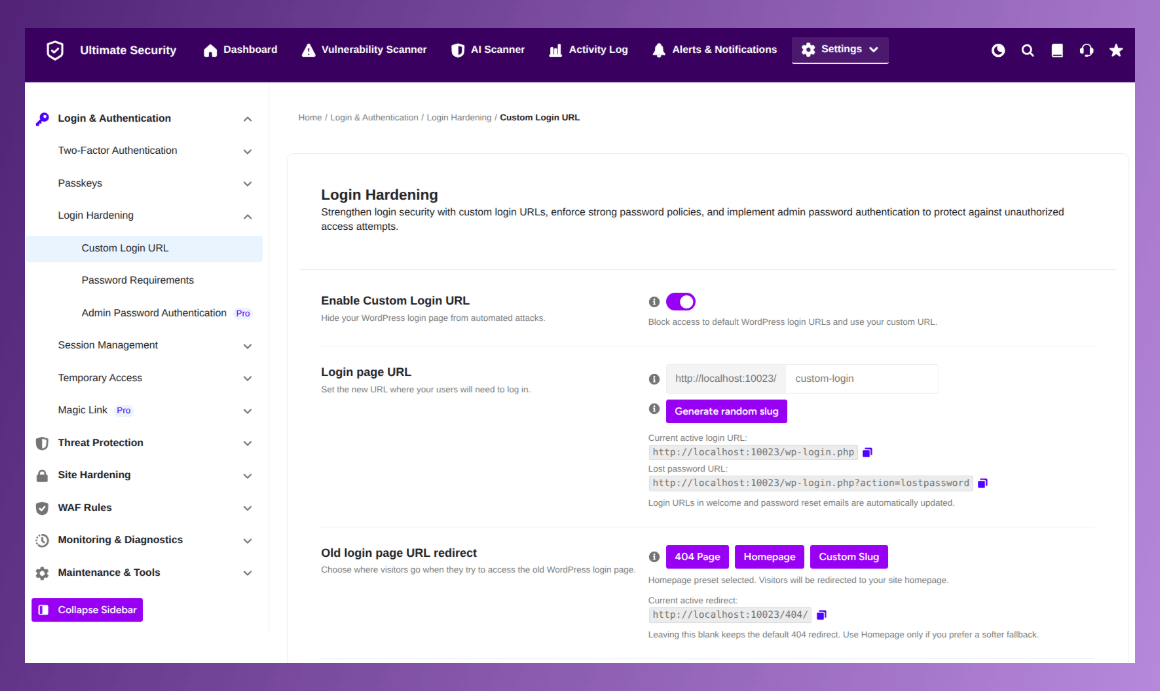The height and width of the screenshot is (691, 1160).
Task: Select the 404 Page redirect option
Action: point(697,557)
